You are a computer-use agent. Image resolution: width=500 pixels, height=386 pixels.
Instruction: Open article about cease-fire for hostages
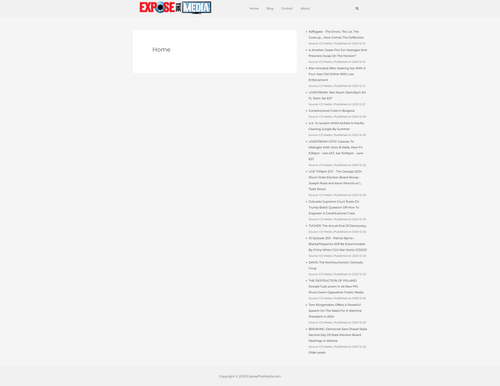[337, 53]
